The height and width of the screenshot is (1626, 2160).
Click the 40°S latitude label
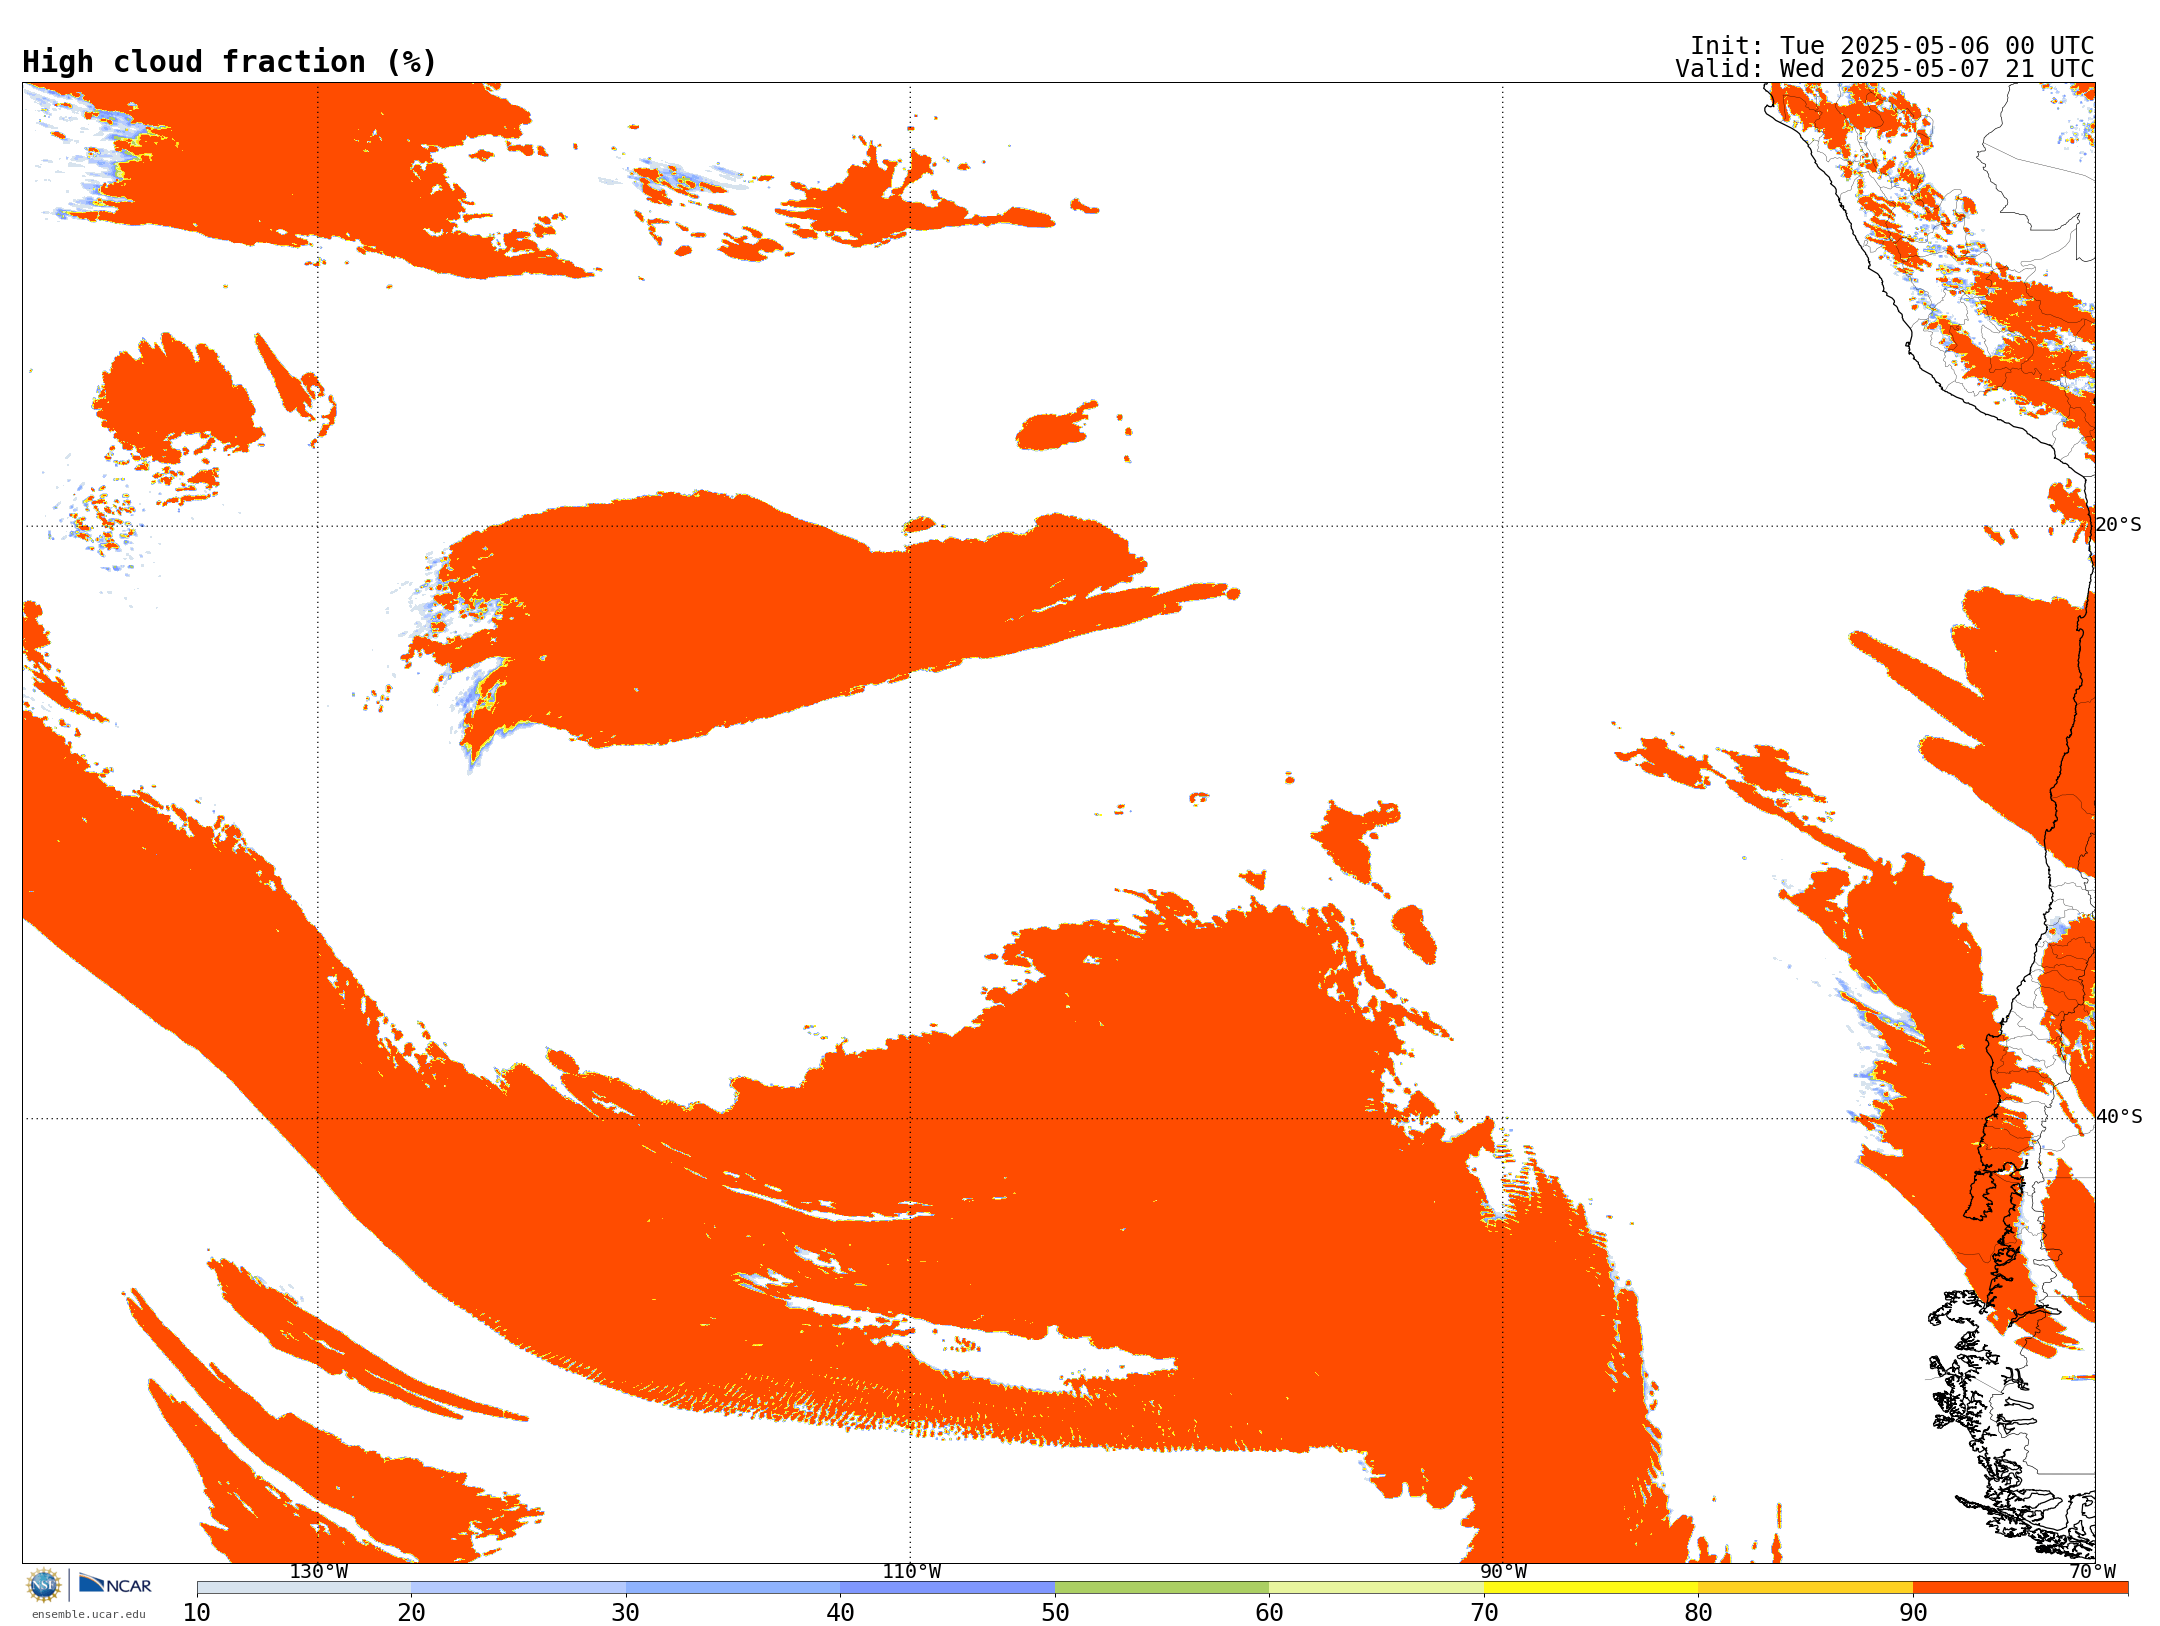[x=2119, y=1117]
